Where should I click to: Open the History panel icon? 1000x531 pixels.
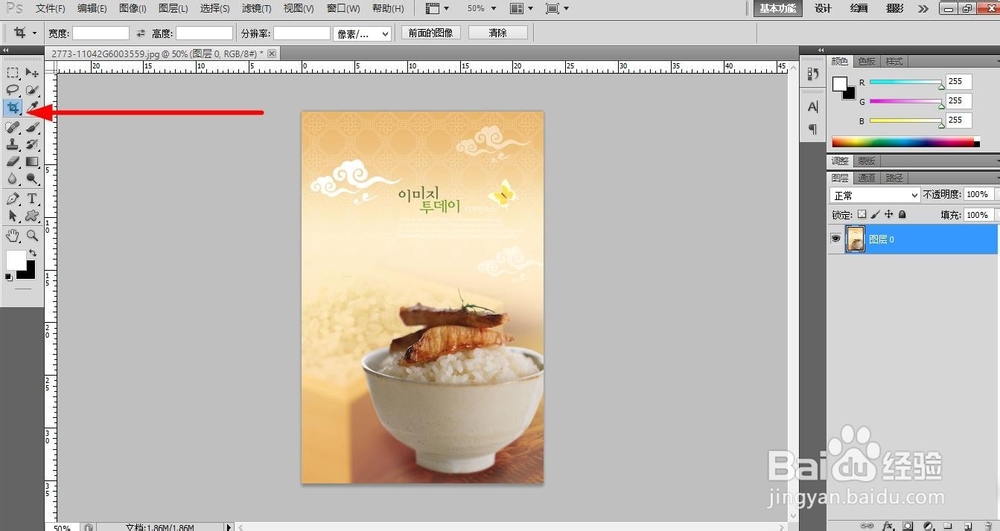coord(812,75)
